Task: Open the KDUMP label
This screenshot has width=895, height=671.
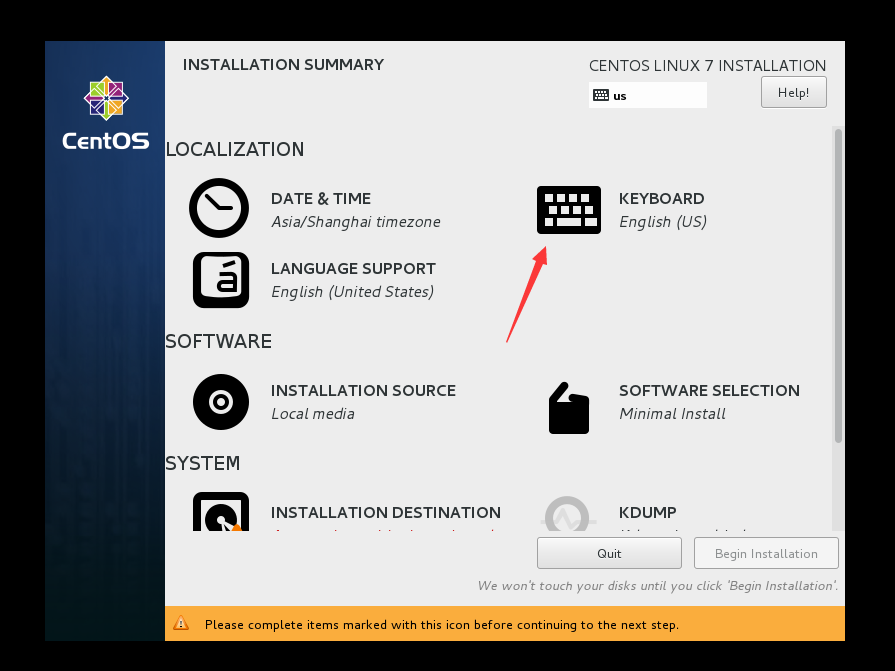Action: coord(648,513)
